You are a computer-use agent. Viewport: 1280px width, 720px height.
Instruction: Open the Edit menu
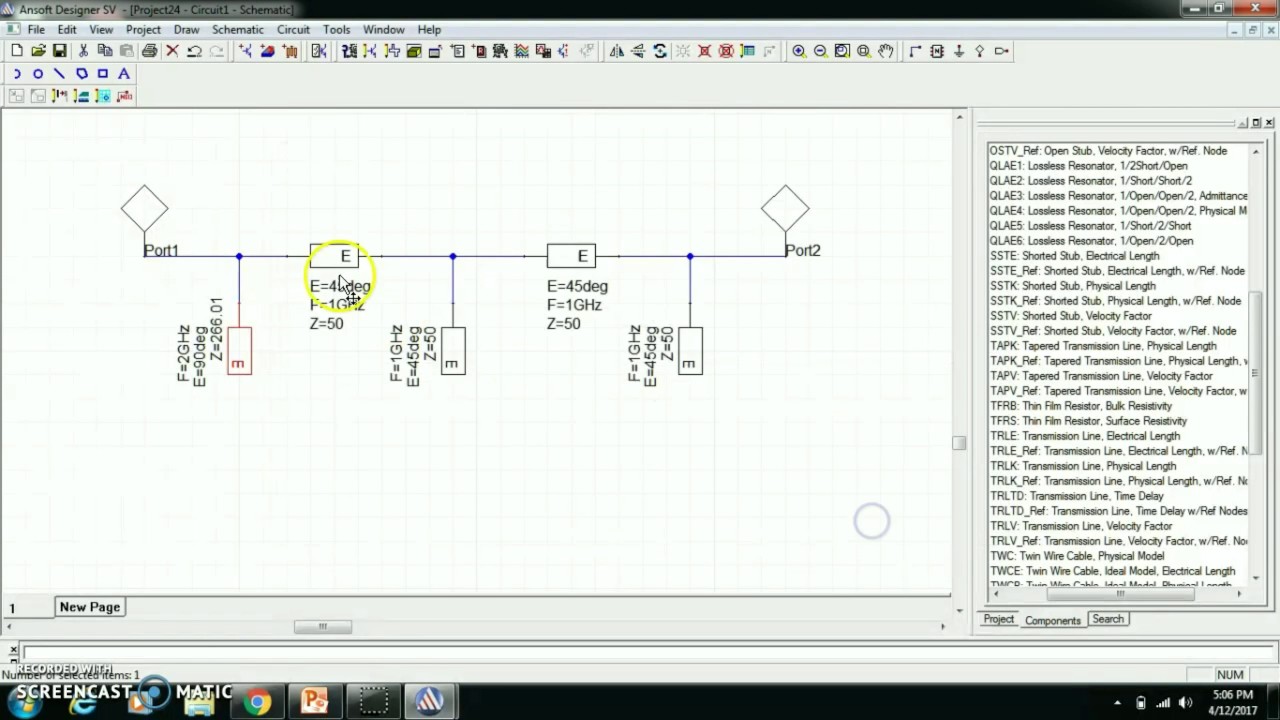pyautogui.click(x=67, y=30)
